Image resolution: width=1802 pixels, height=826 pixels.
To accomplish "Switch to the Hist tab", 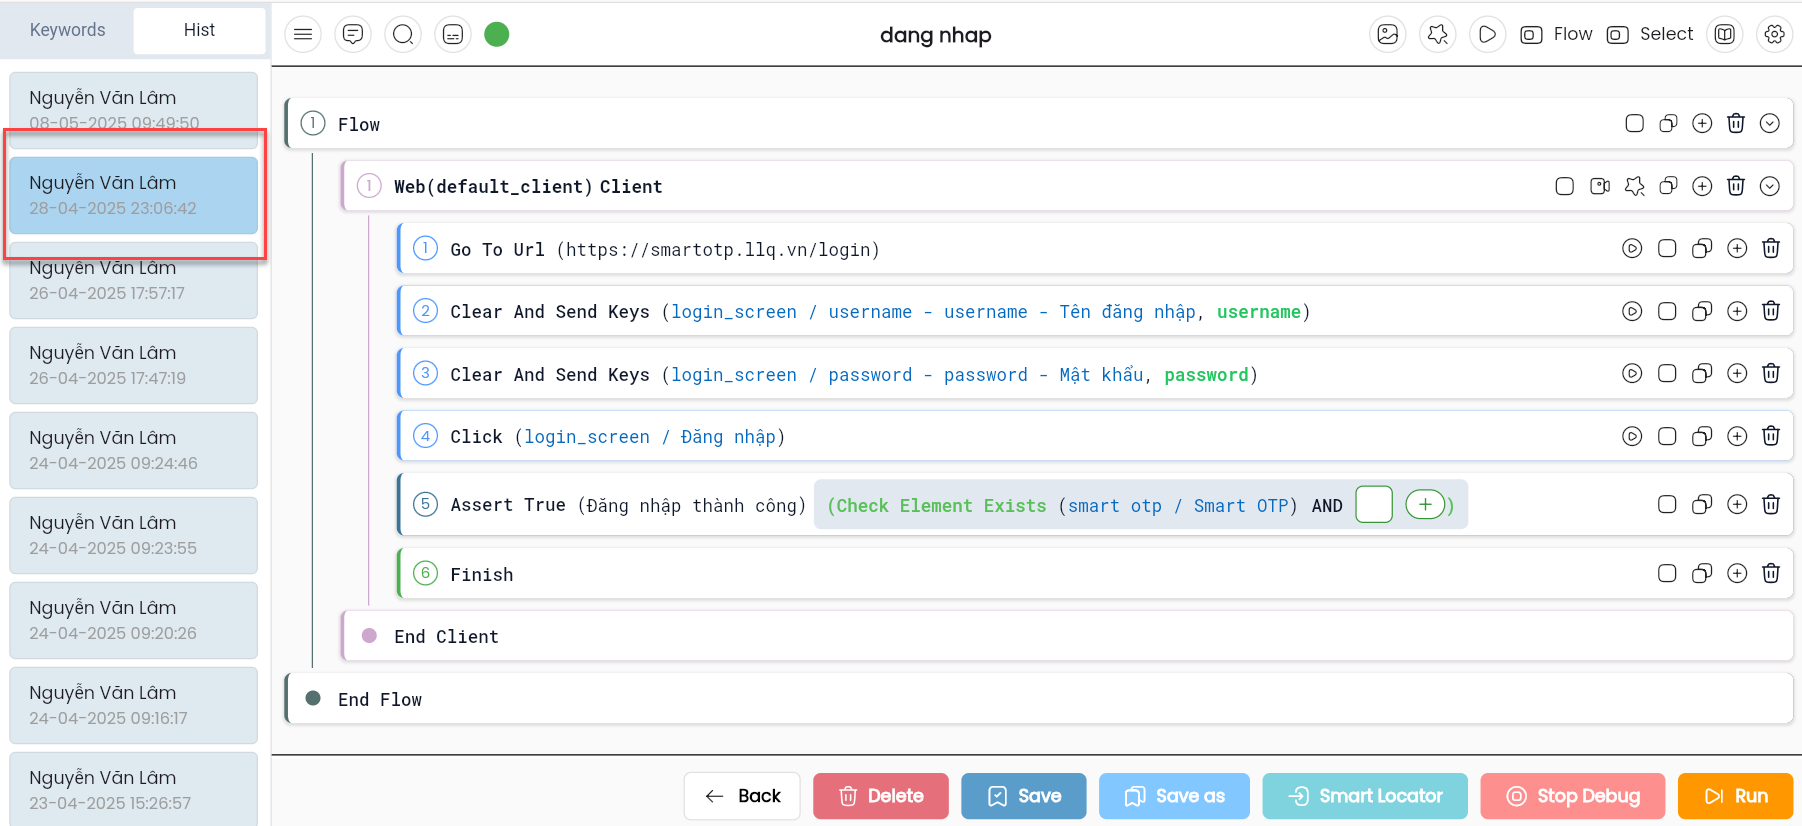I will pos(199,30).
